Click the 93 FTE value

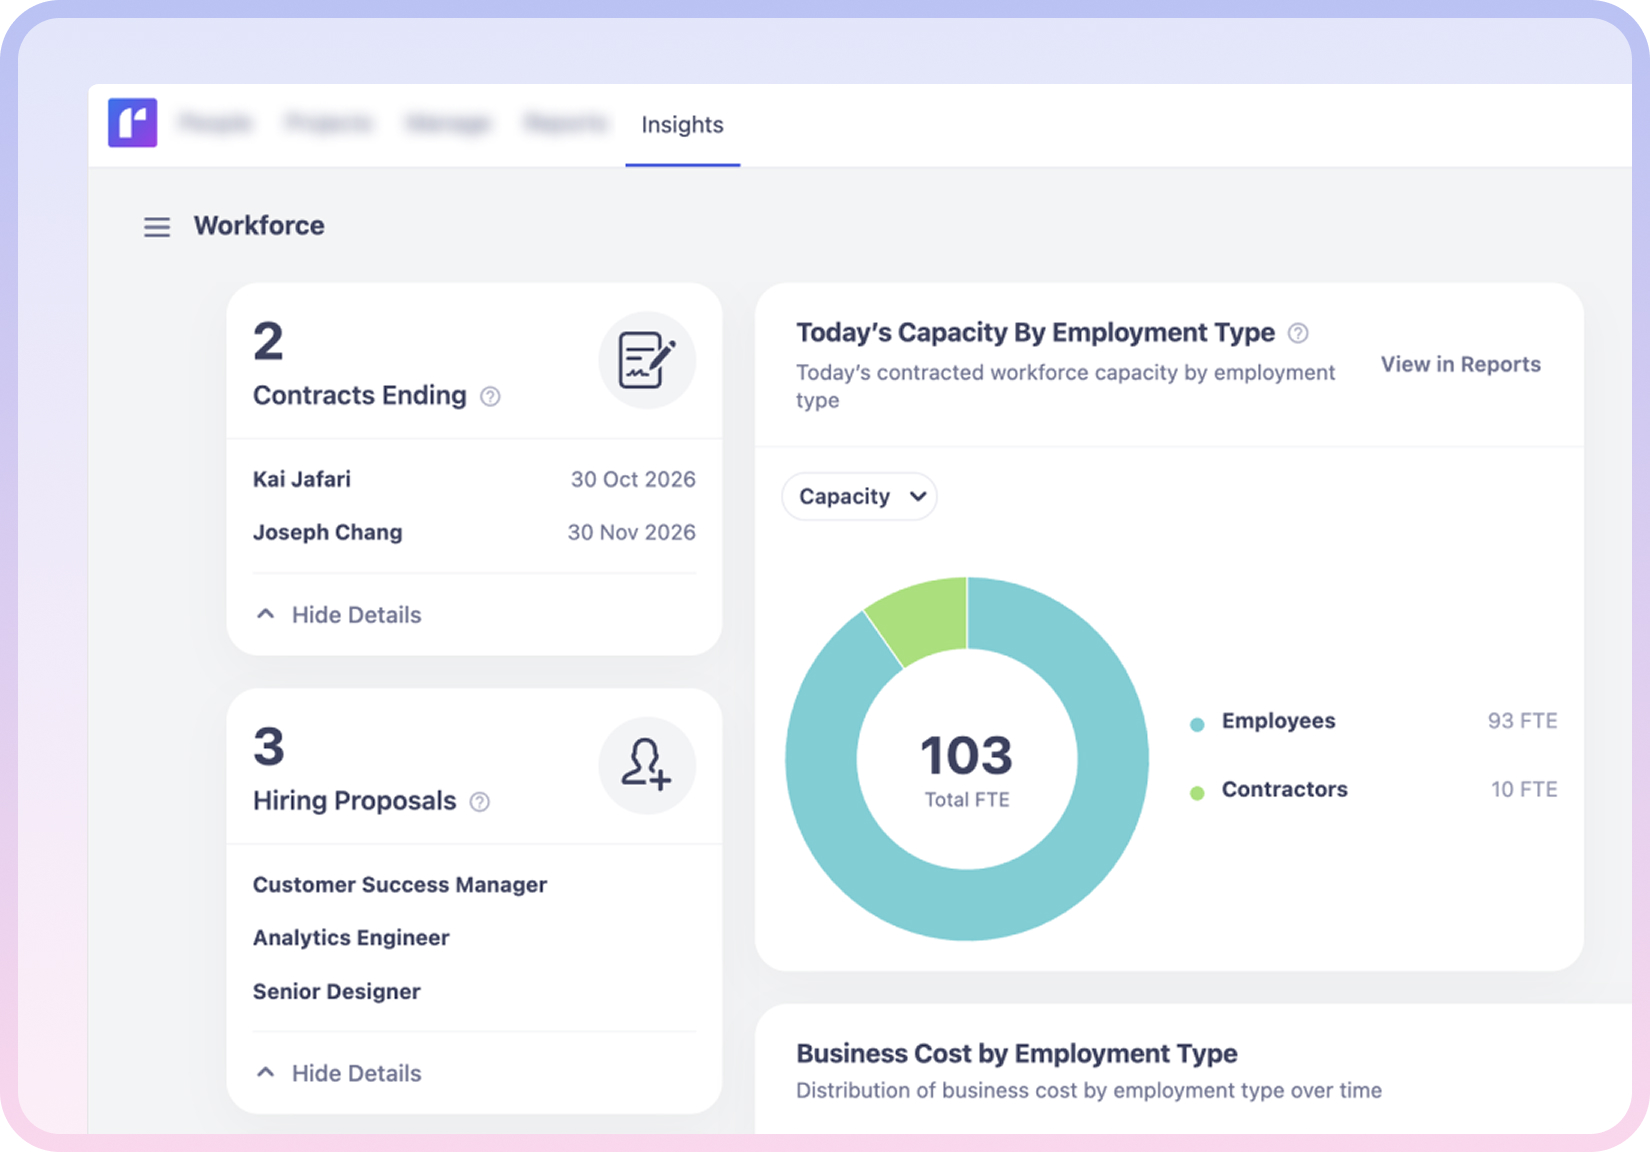[1522, 721]
